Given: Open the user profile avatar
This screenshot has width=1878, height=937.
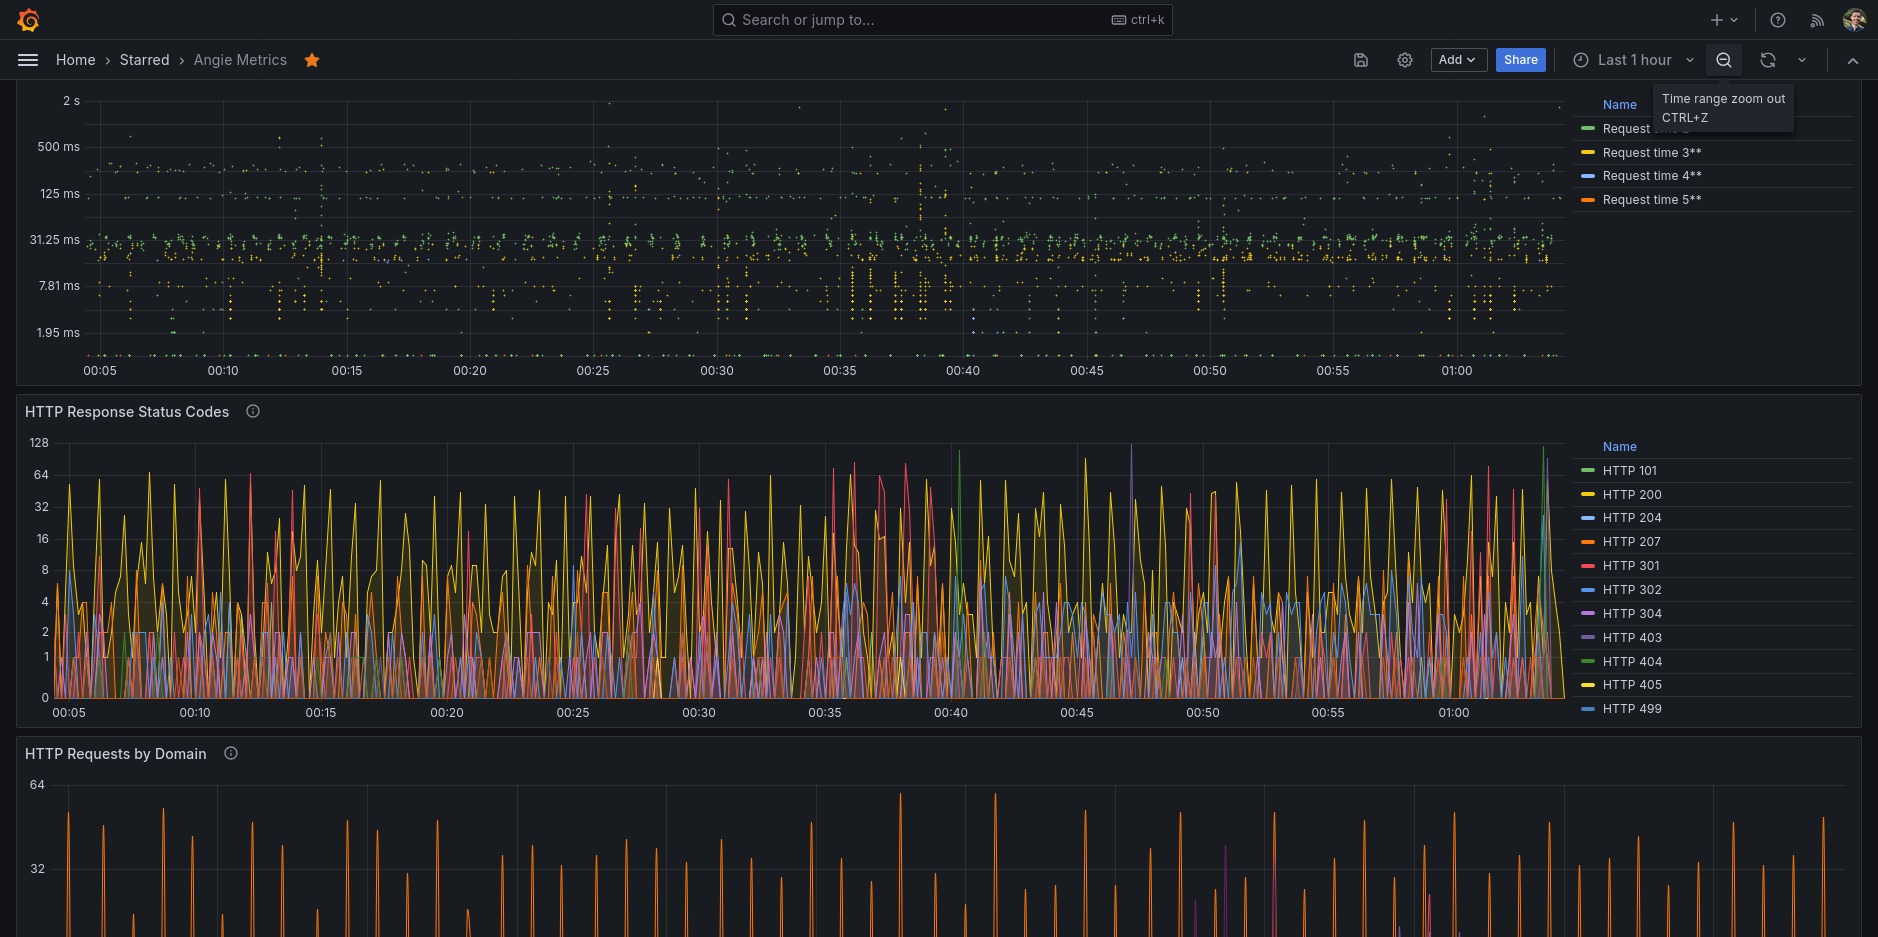Looking at the screenshot, I should (x=1854, y=20).
